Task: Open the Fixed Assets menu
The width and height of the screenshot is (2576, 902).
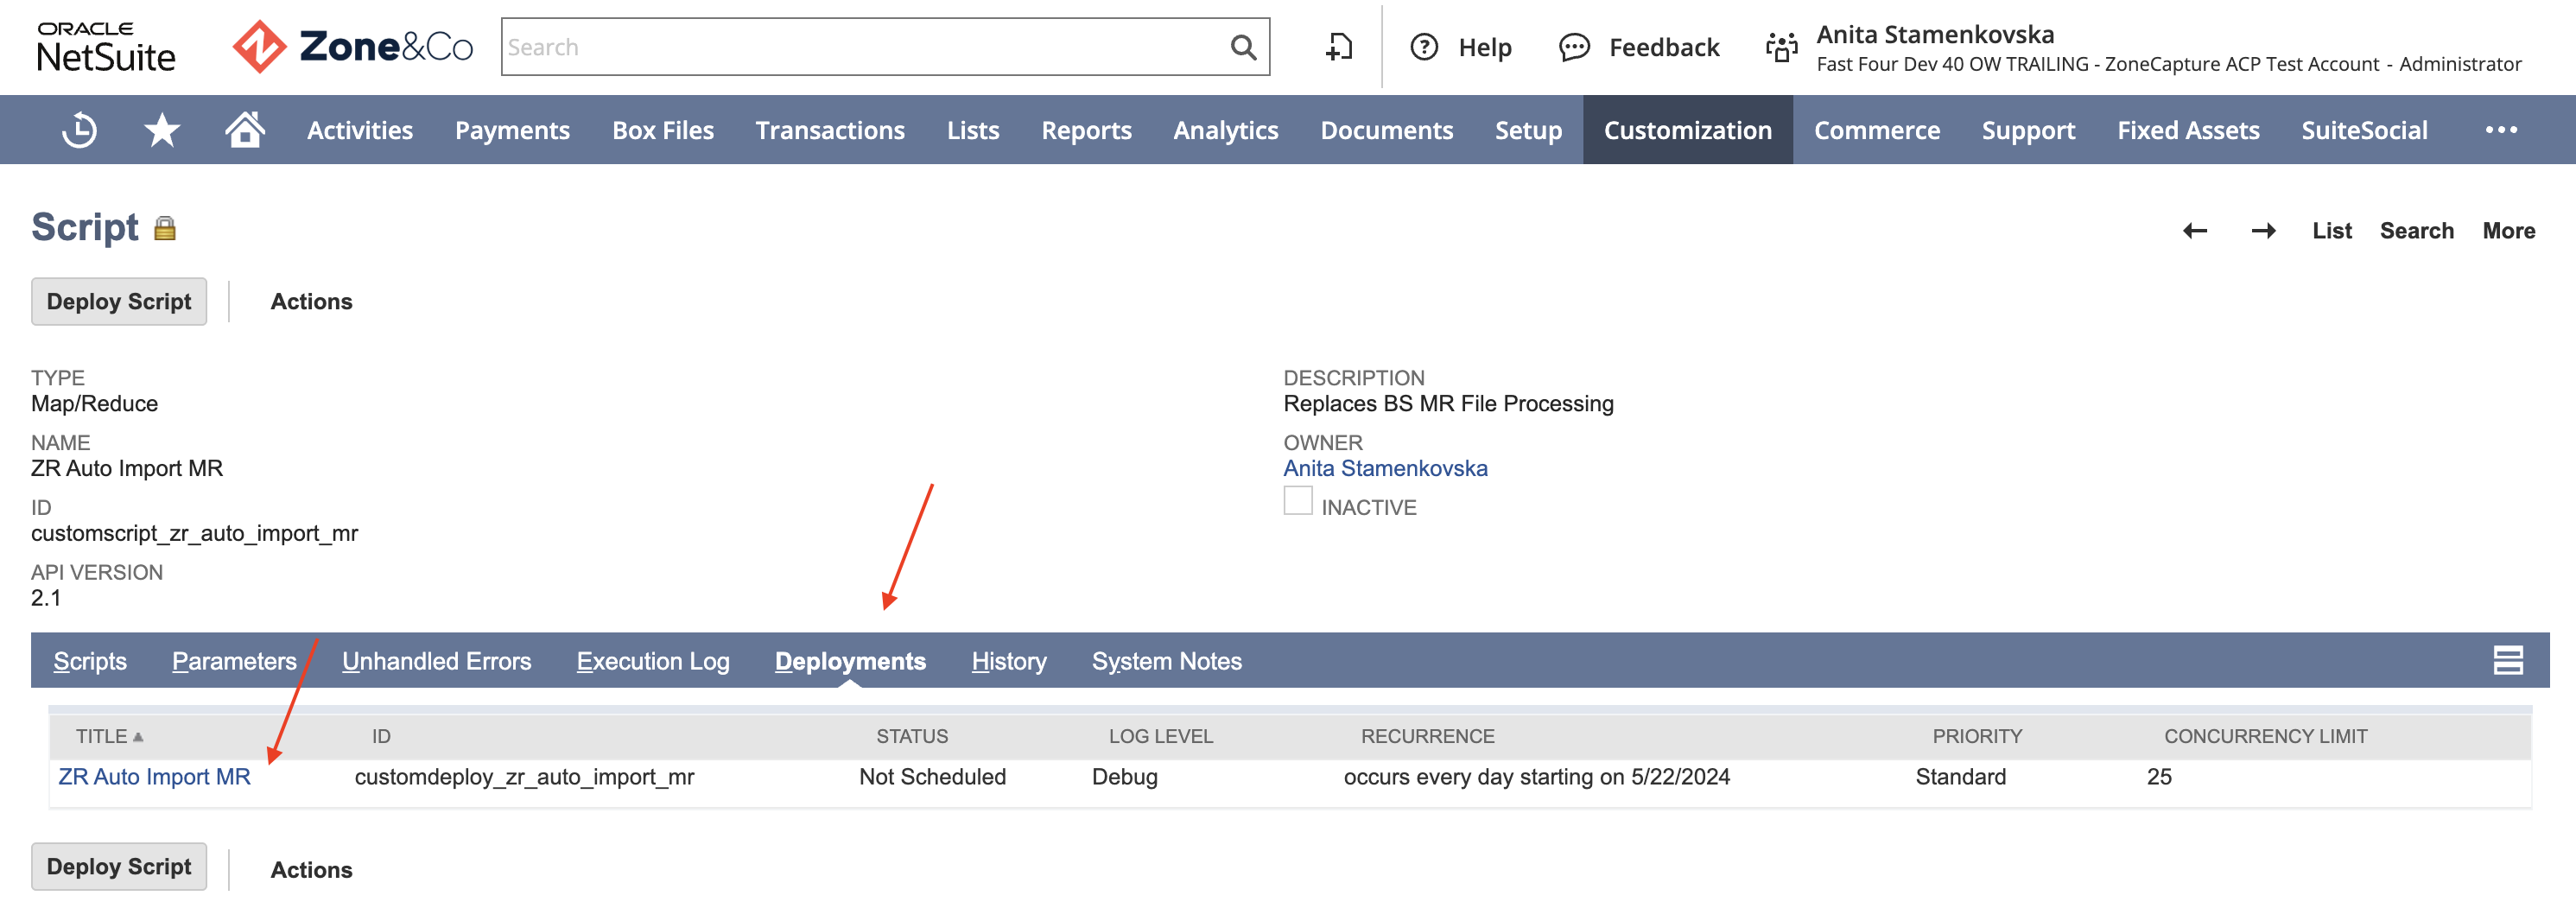Action: (x=2188, y=130)
